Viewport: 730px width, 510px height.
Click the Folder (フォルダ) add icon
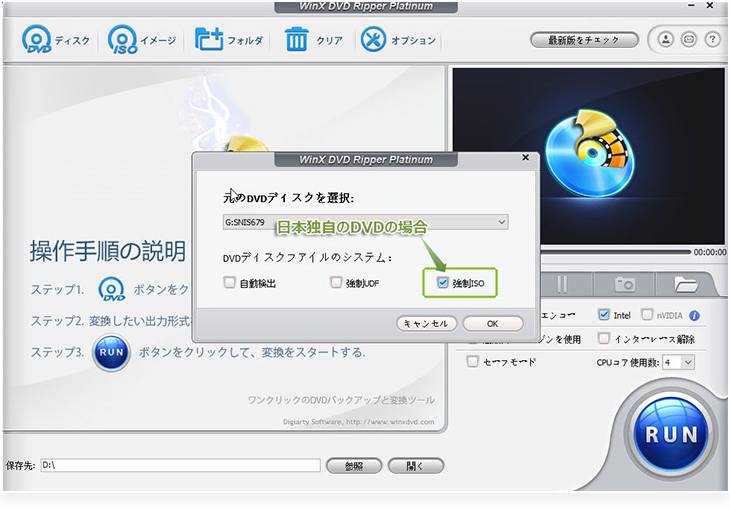coord(209,39)
